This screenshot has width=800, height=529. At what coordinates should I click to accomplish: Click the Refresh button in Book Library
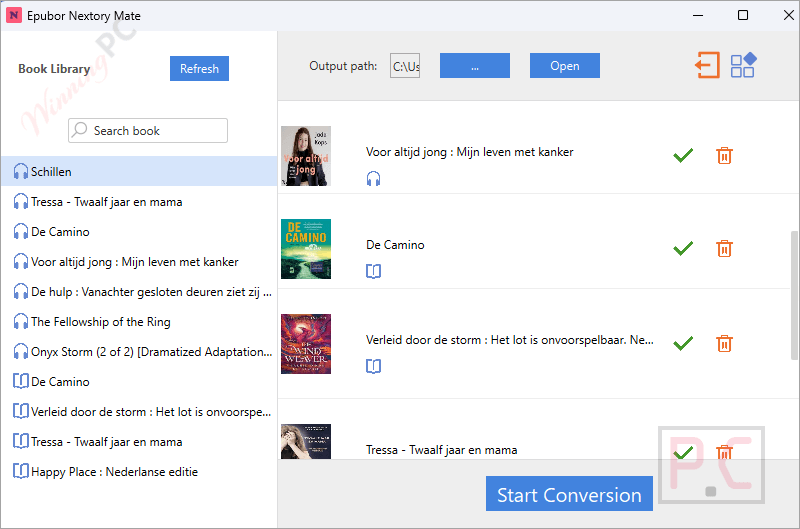199,68
